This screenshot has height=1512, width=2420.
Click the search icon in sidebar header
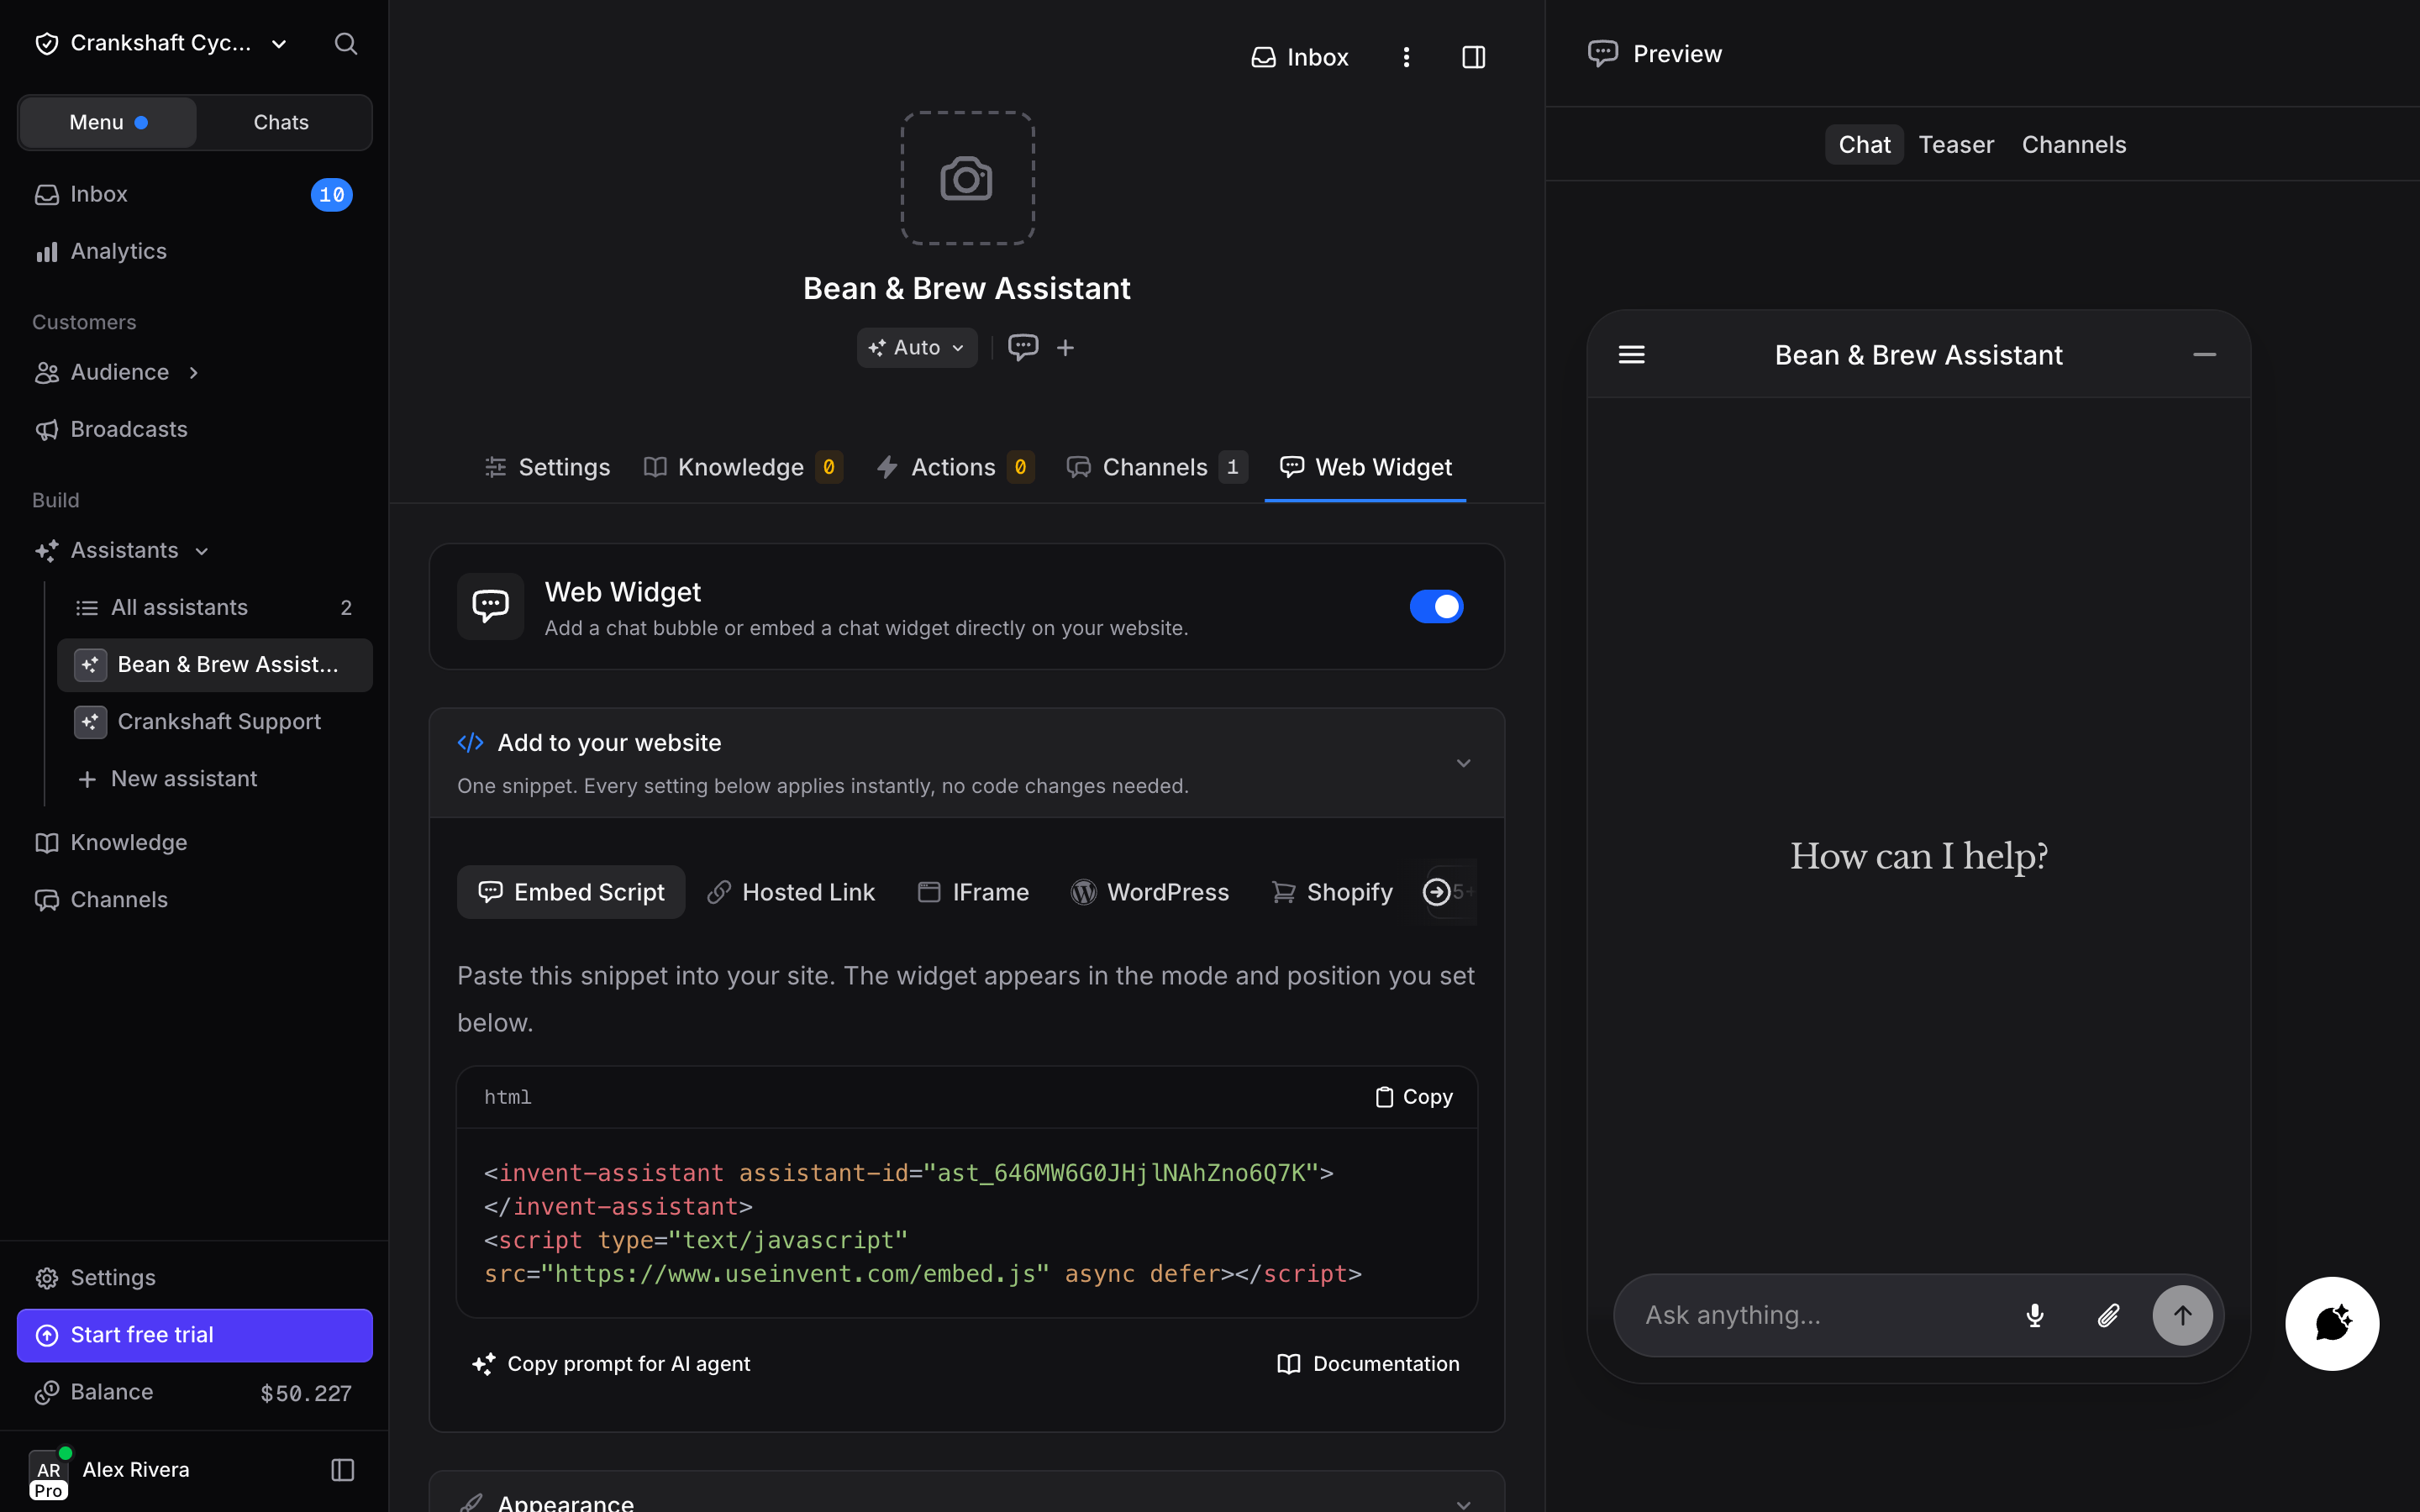click(345, 43)
